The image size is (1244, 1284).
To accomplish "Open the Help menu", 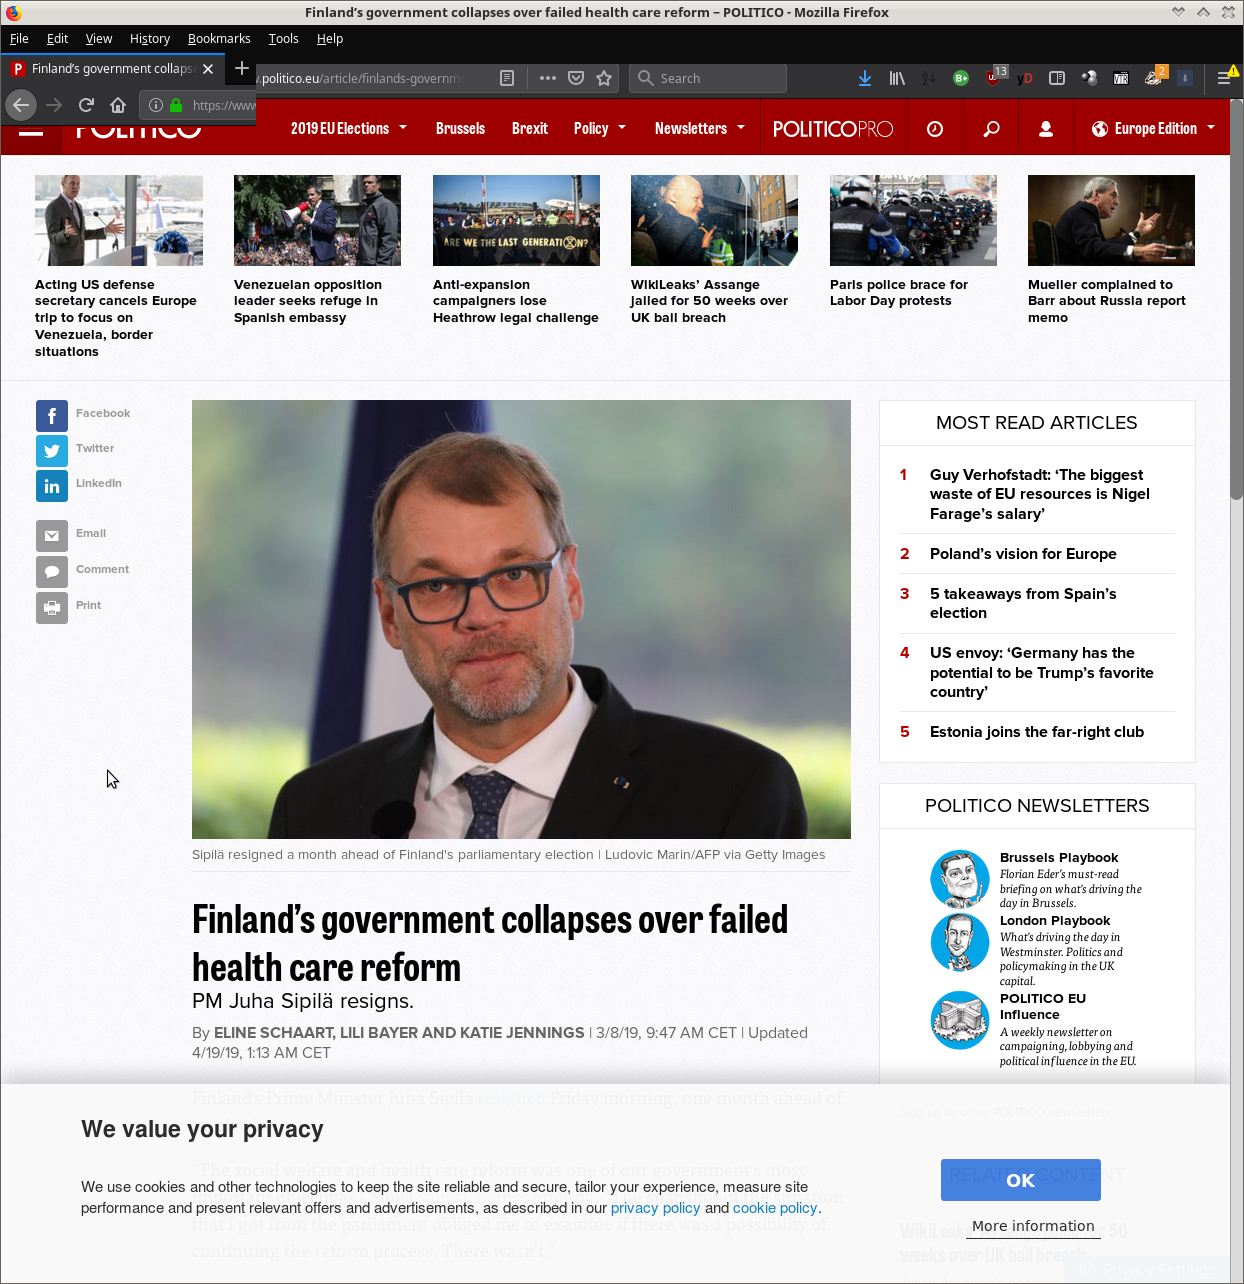I will (330, 38).
